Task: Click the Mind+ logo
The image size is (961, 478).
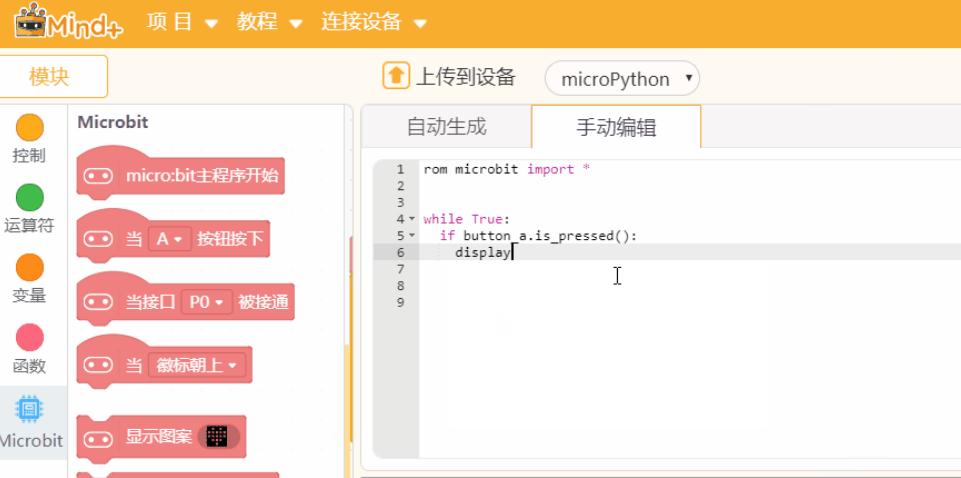Action: click(68, 21)
